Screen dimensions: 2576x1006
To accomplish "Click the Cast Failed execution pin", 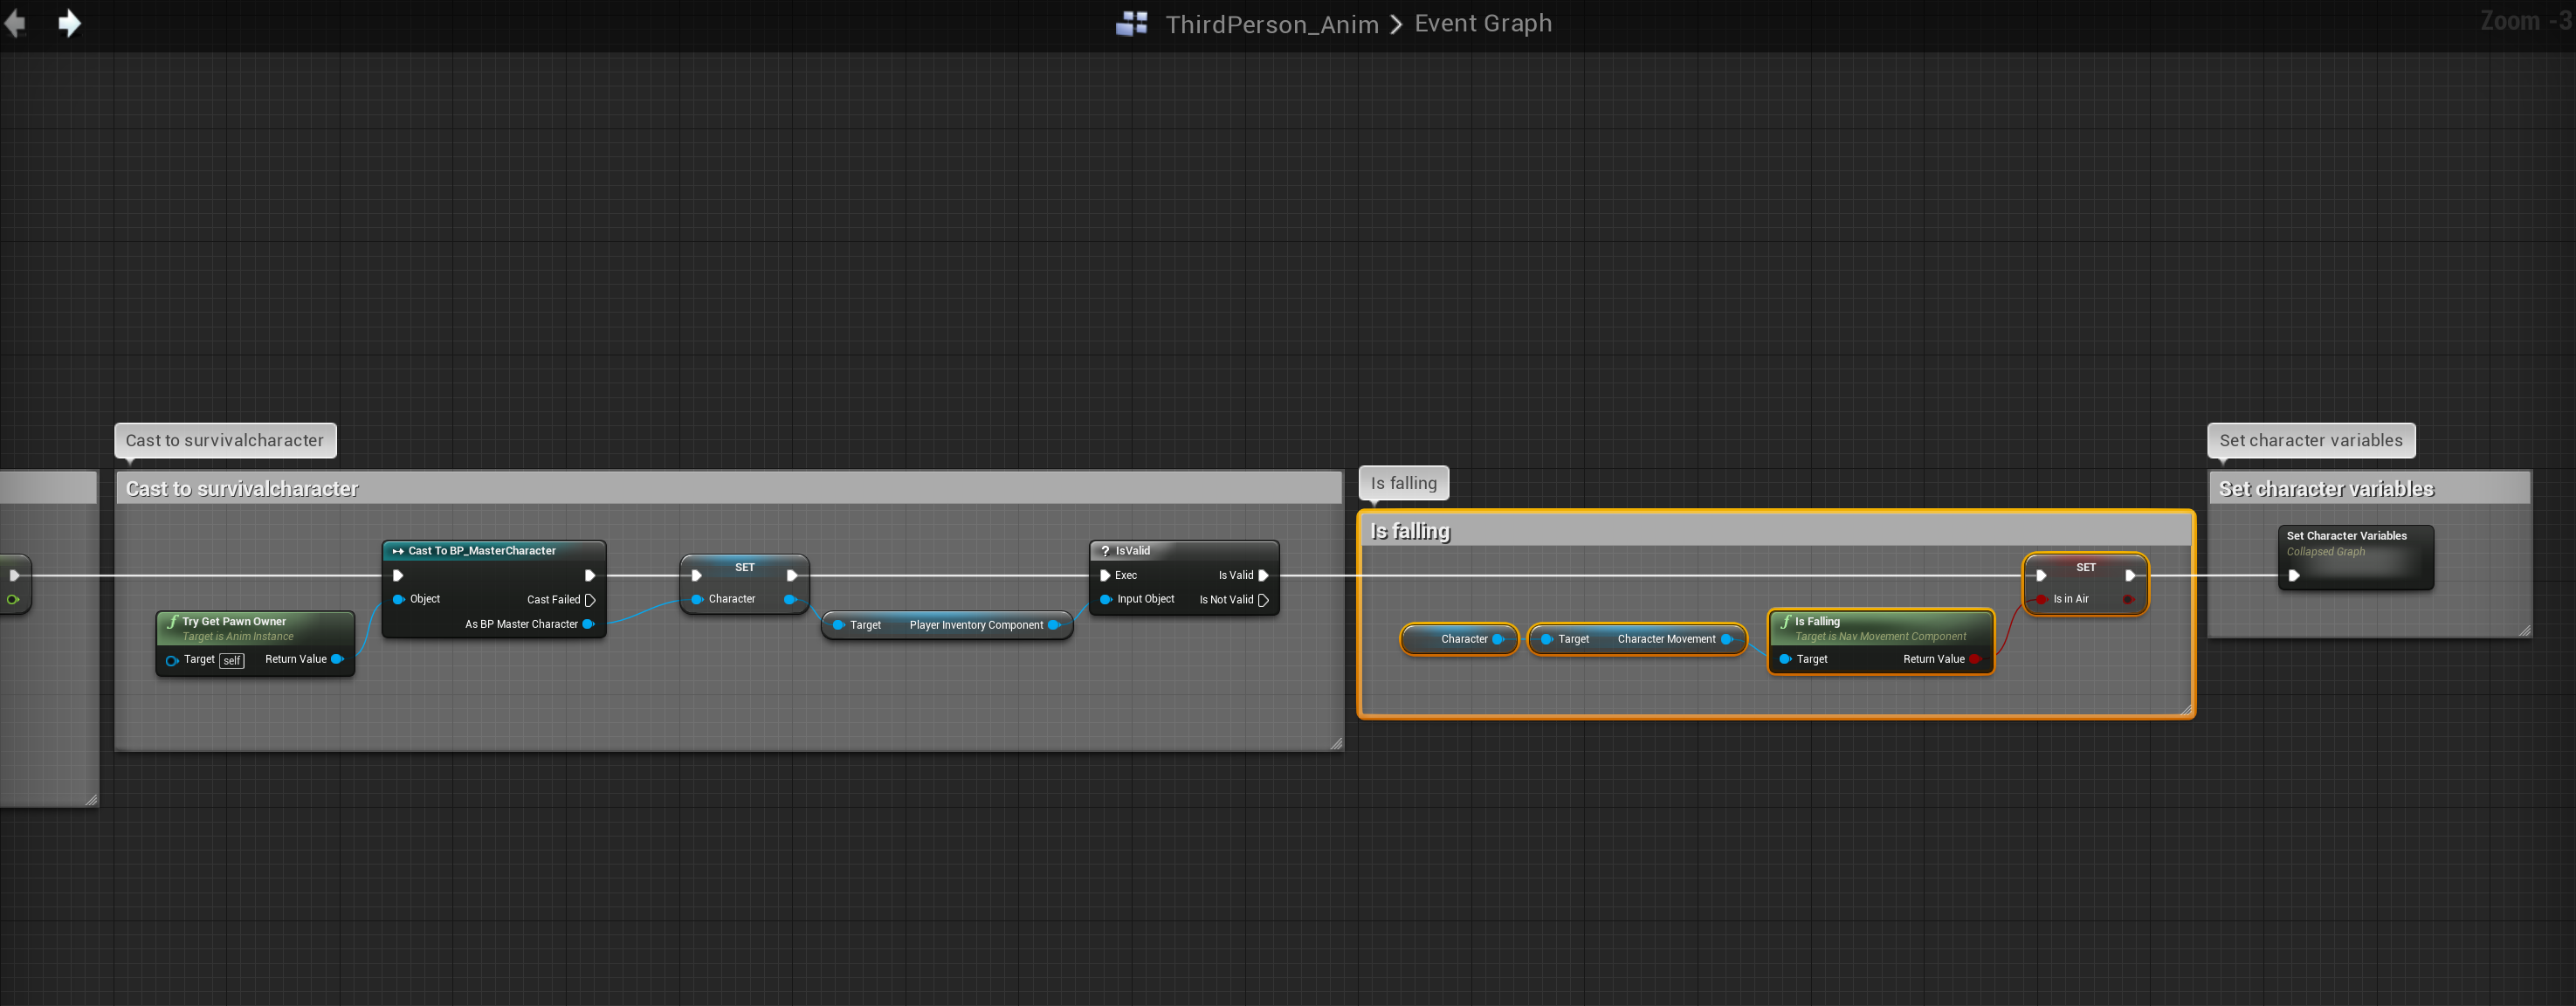I will coord(590,600).
